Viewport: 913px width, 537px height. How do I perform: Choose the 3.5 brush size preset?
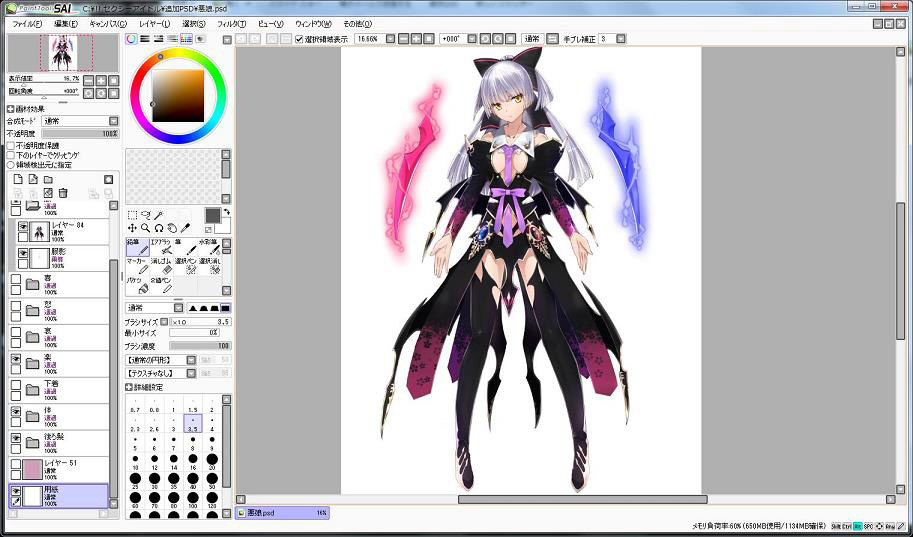[x=193, y=427]
